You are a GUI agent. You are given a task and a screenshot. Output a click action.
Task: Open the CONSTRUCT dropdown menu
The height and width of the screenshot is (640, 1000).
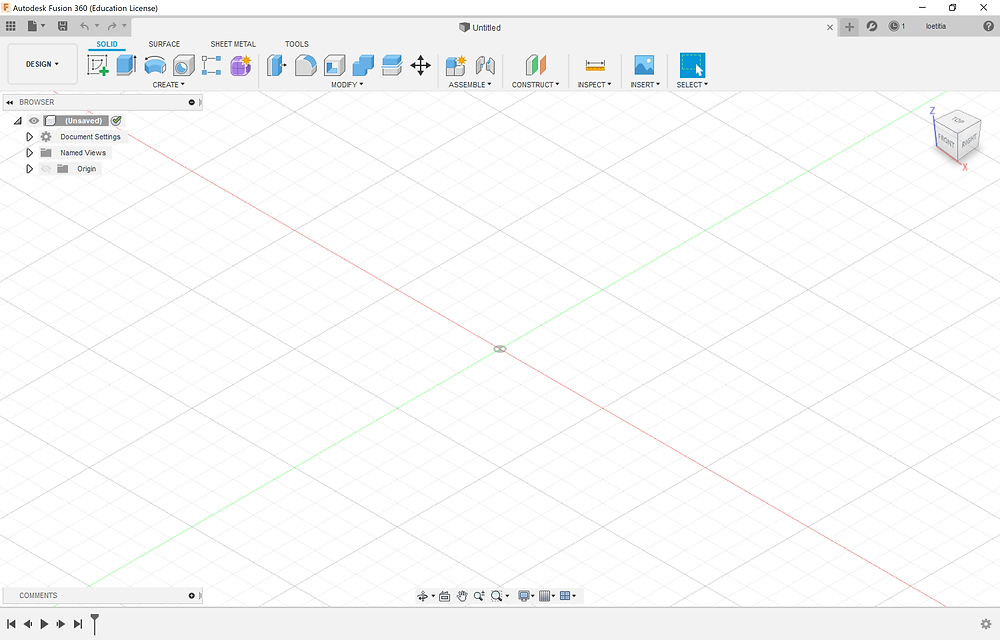[536, 85]
